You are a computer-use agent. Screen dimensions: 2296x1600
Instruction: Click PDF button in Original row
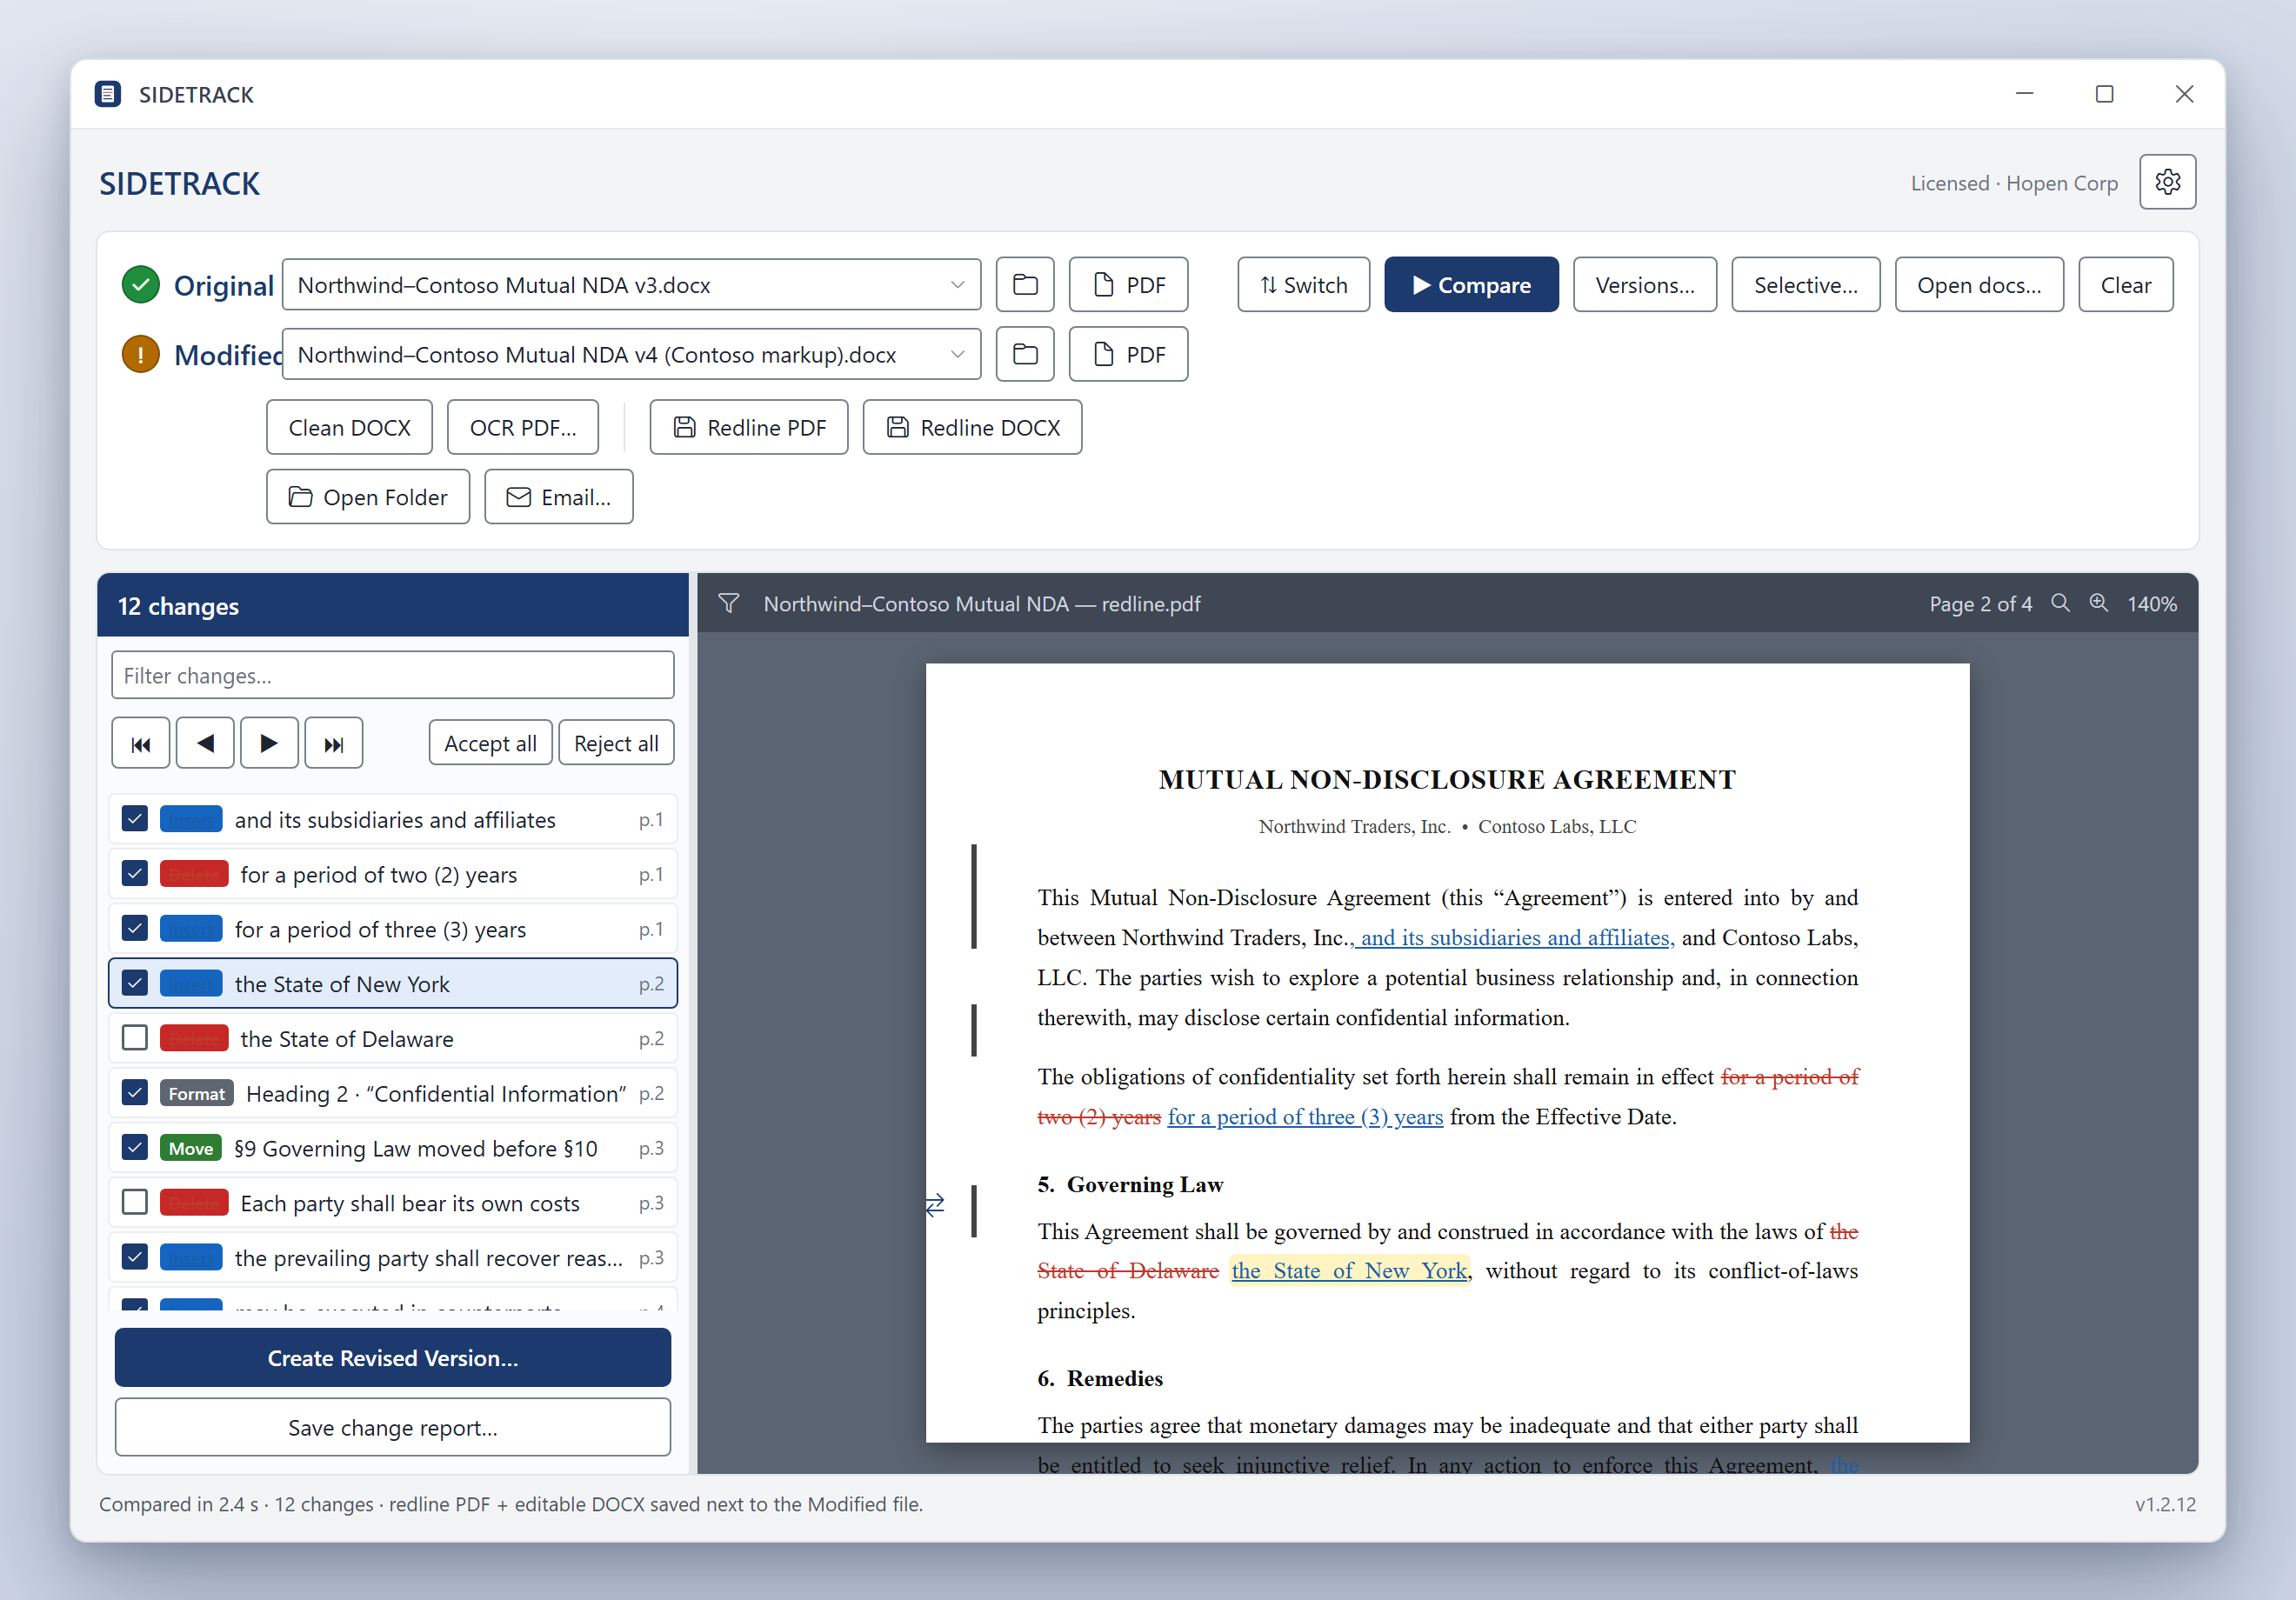pos(1128,285)
